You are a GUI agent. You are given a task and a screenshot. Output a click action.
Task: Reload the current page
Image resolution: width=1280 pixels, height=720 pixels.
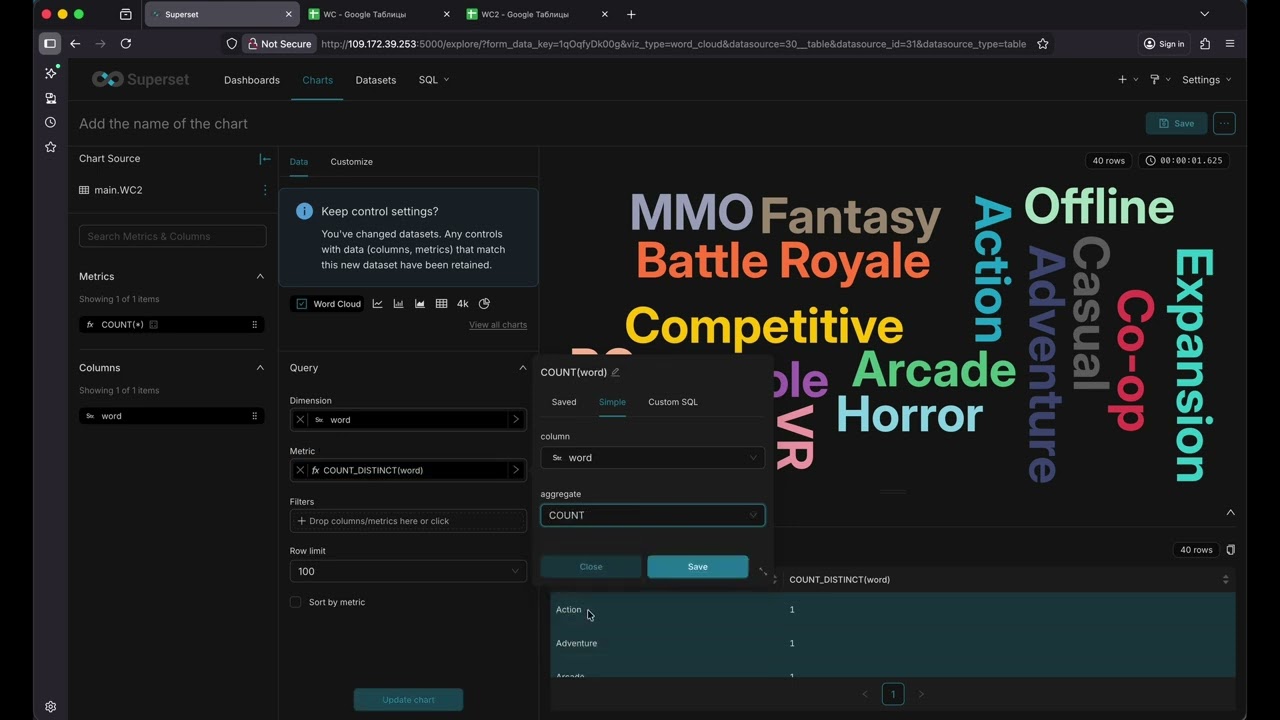point(126,44)
